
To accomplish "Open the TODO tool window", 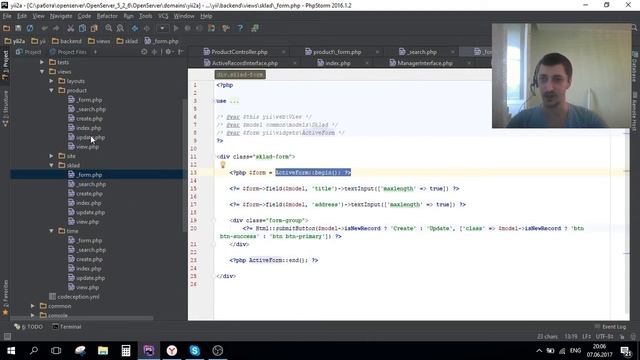I will [x=29, y=327].
